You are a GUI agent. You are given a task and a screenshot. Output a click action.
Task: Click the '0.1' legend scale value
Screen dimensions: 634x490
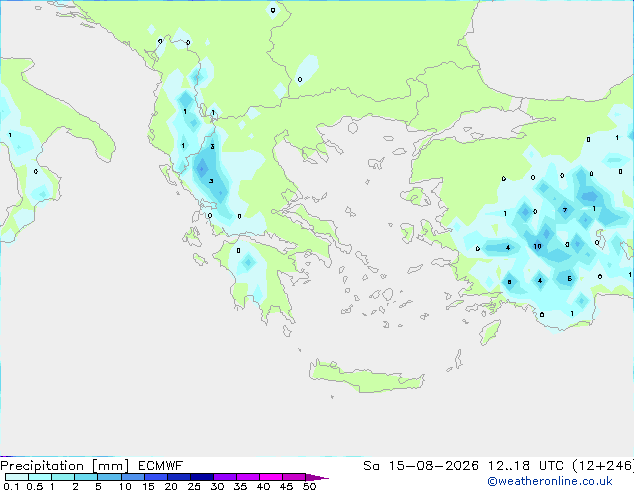[11, 486]
